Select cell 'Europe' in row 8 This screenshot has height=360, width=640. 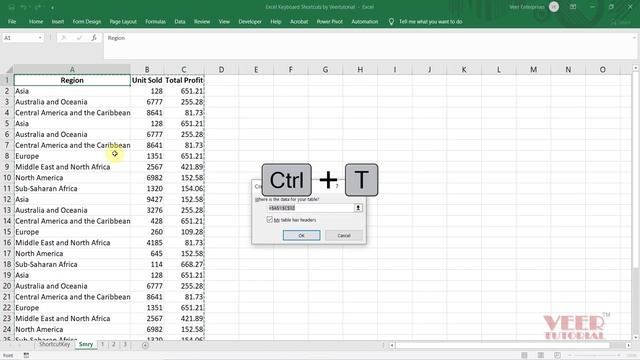pyautogui.click(x=72, y=156)
